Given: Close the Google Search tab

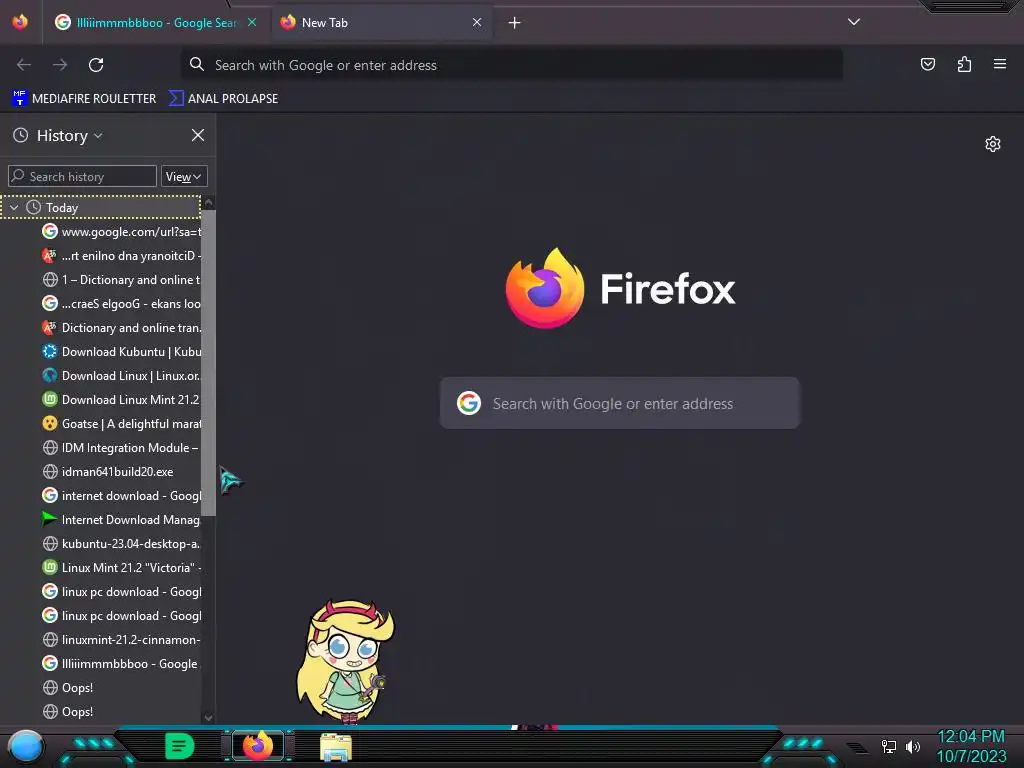Looking at the screenshot, I should click(252, 22).
